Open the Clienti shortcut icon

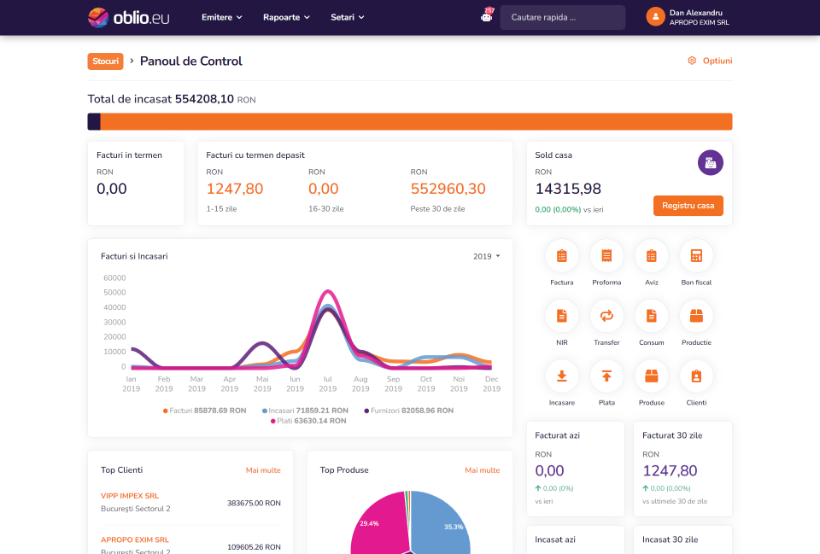pyautogui.click(x=696, y=377)
